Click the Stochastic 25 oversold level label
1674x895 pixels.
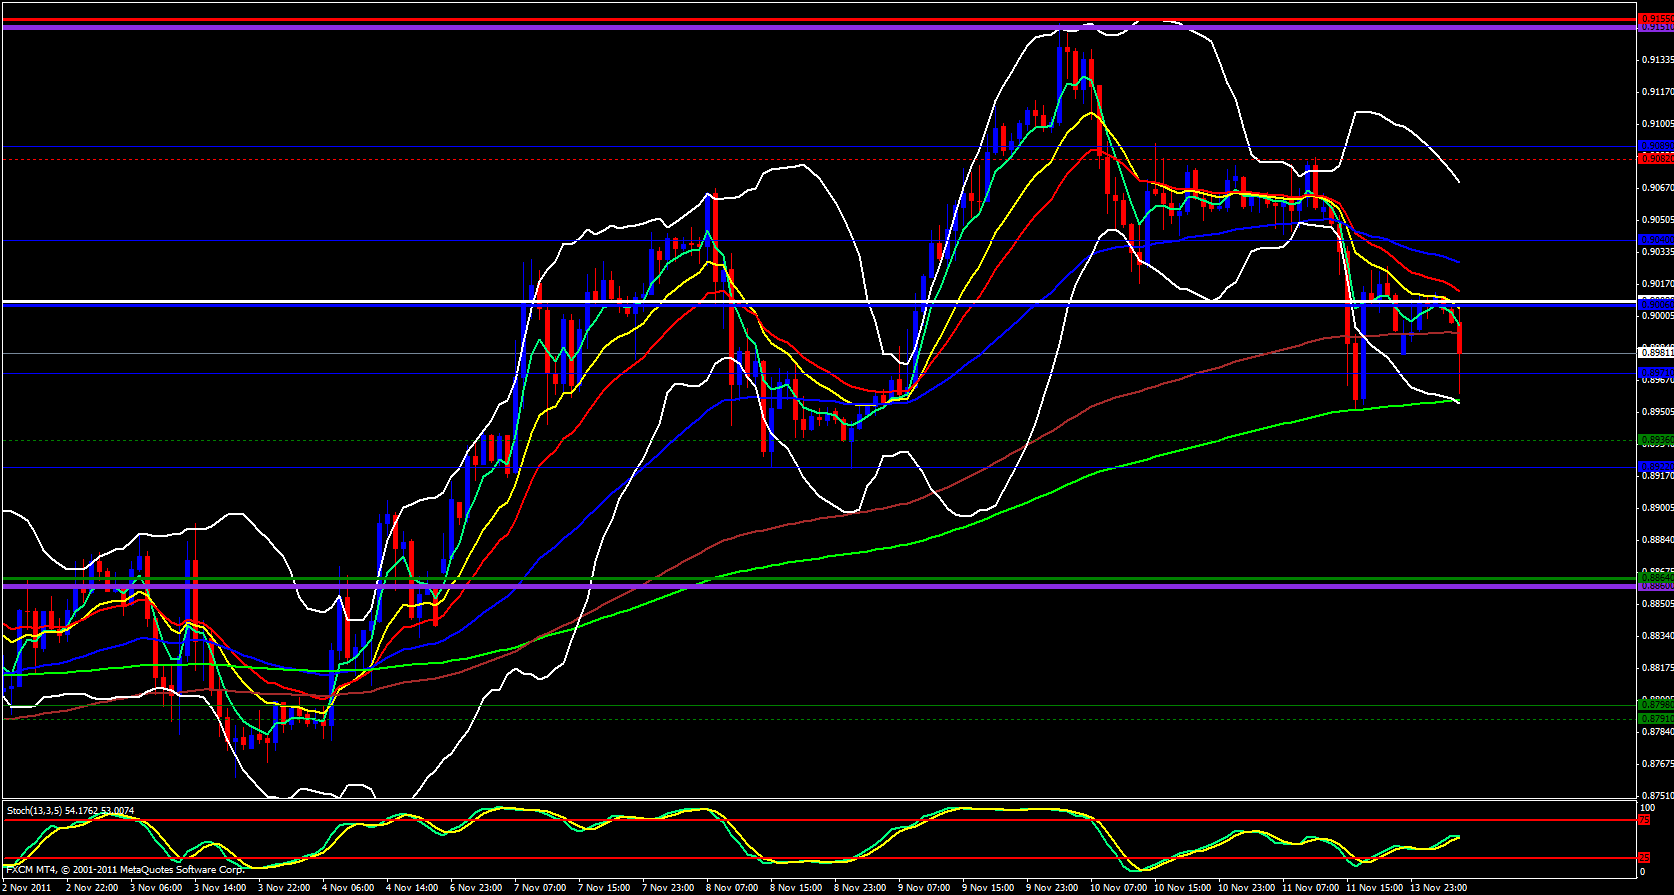(1644, 858)
